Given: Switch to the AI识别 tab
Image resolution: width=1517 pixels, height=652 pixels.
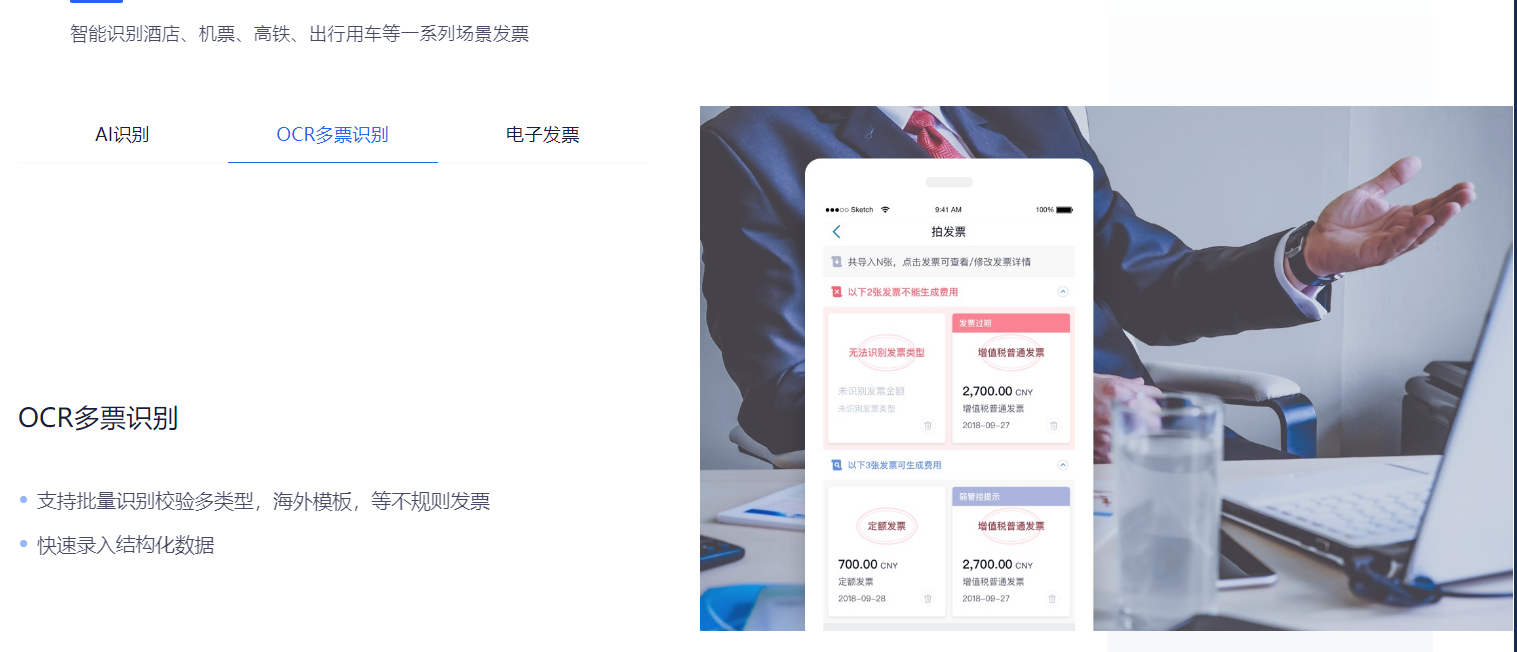Looking at the screenshot, I should click(x=122, y=135).
